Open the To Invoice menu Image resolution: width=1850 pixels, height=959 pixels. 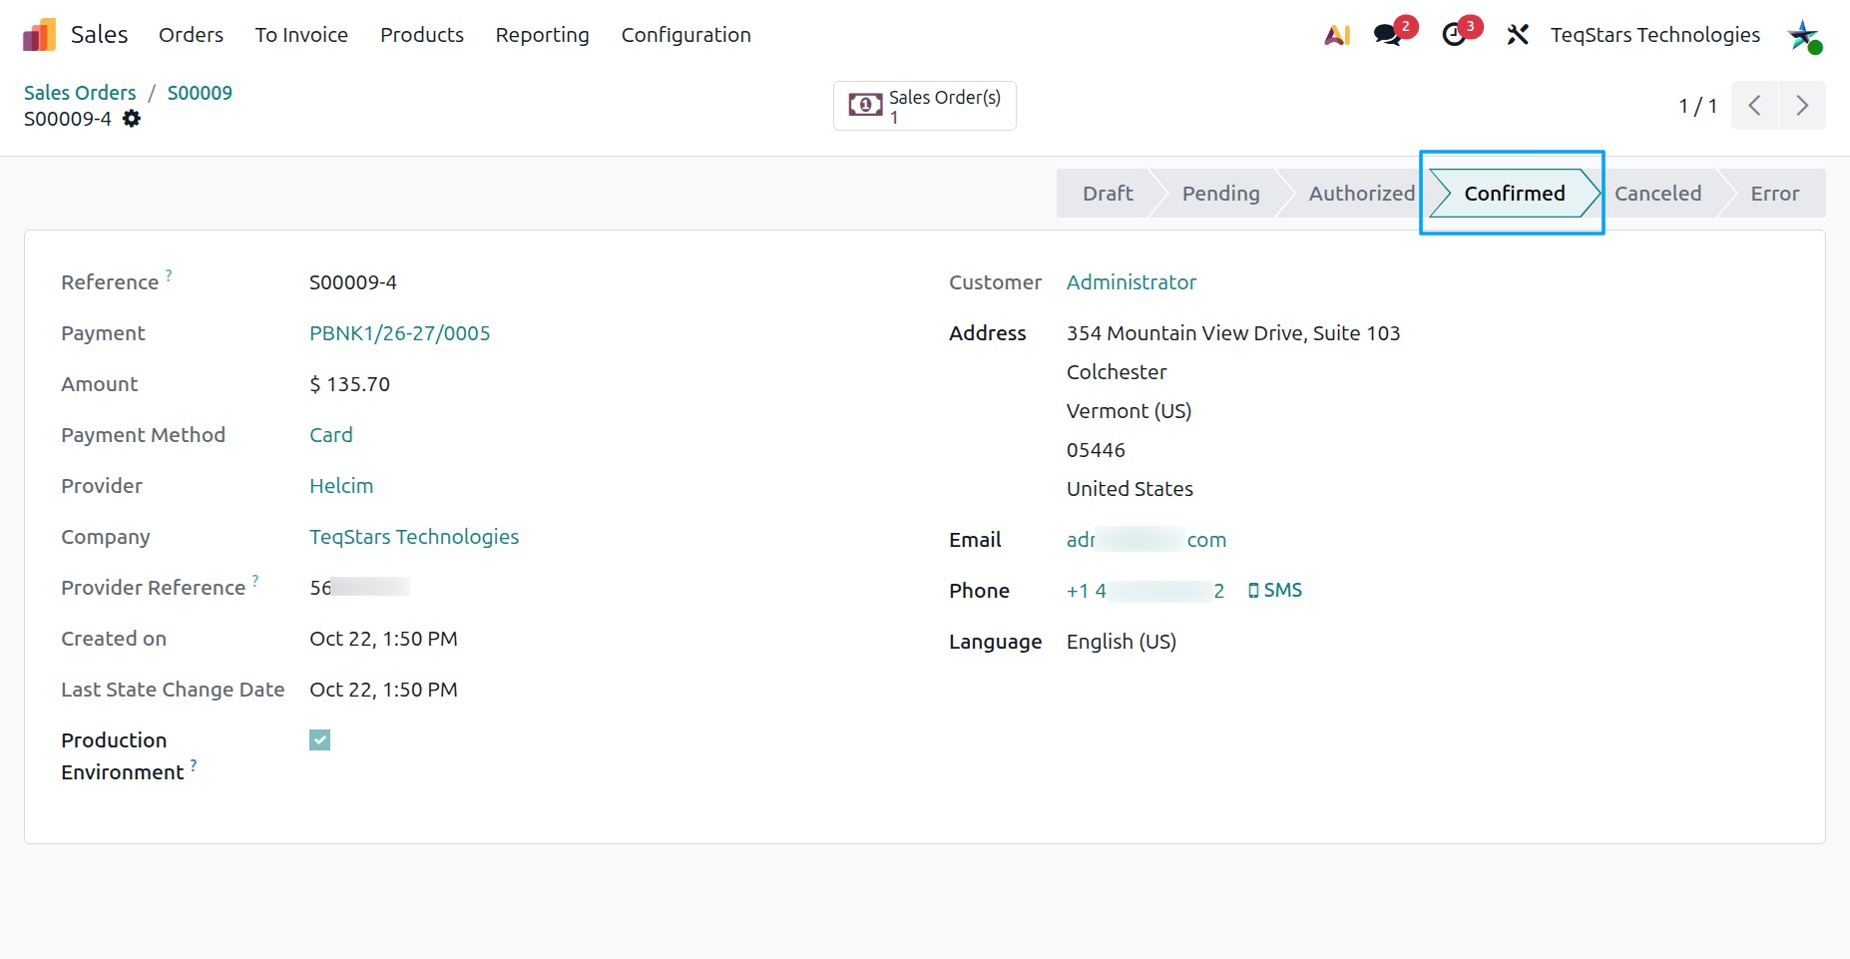pos(301,35)
